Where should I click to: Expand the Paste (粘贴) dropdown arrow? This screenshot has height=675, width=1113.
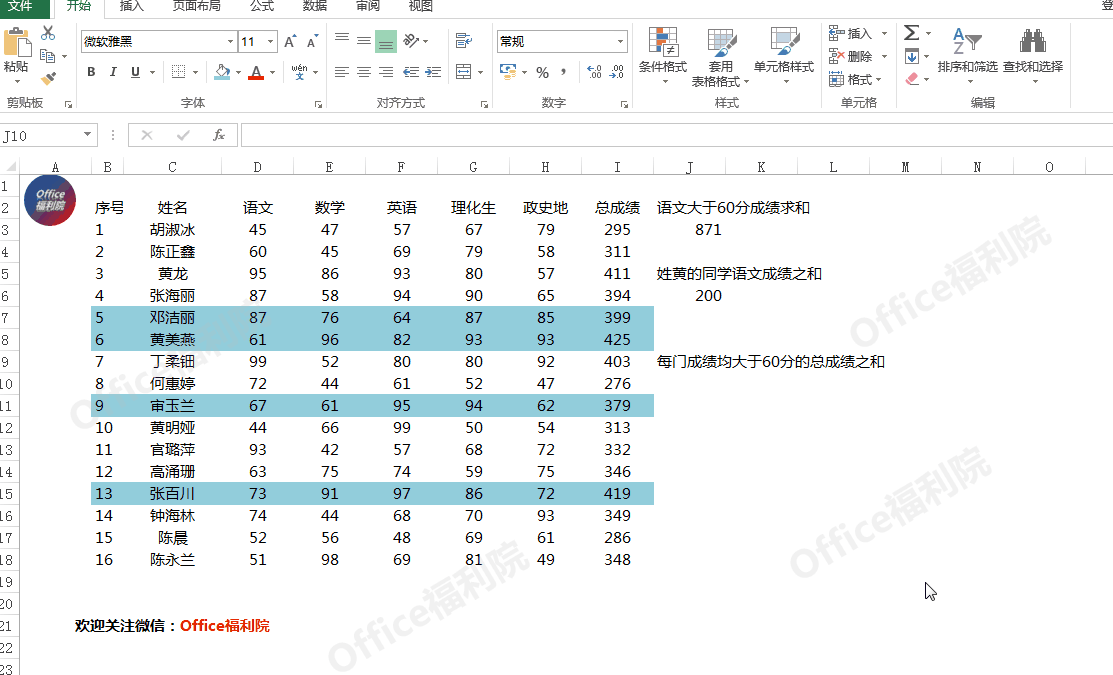click(16, 82)
